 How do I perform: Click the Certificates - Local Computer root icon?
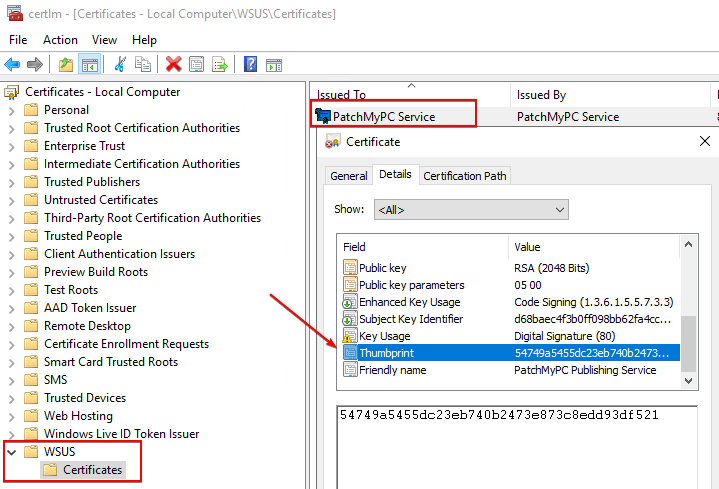[x=11, y=92]
